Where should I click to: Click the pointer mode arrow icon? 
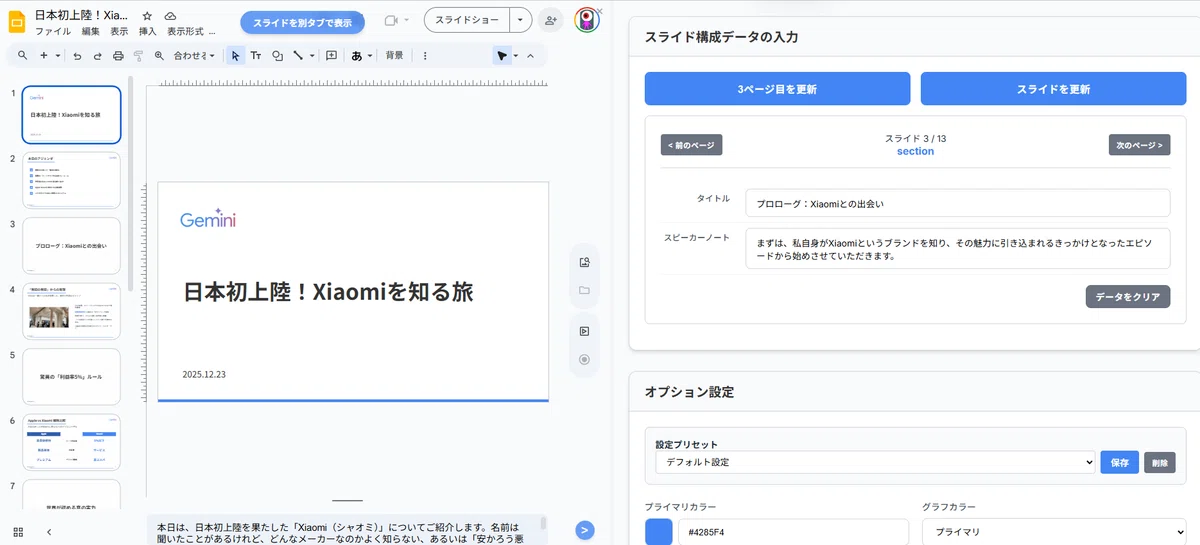point(501,56)
